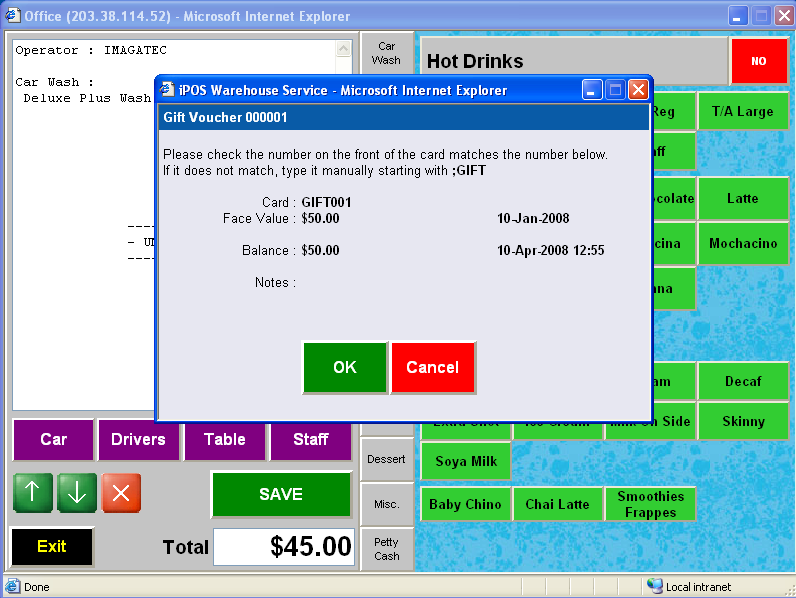Click the green up arrow icon
796x598 pixels.
point(32,493)
